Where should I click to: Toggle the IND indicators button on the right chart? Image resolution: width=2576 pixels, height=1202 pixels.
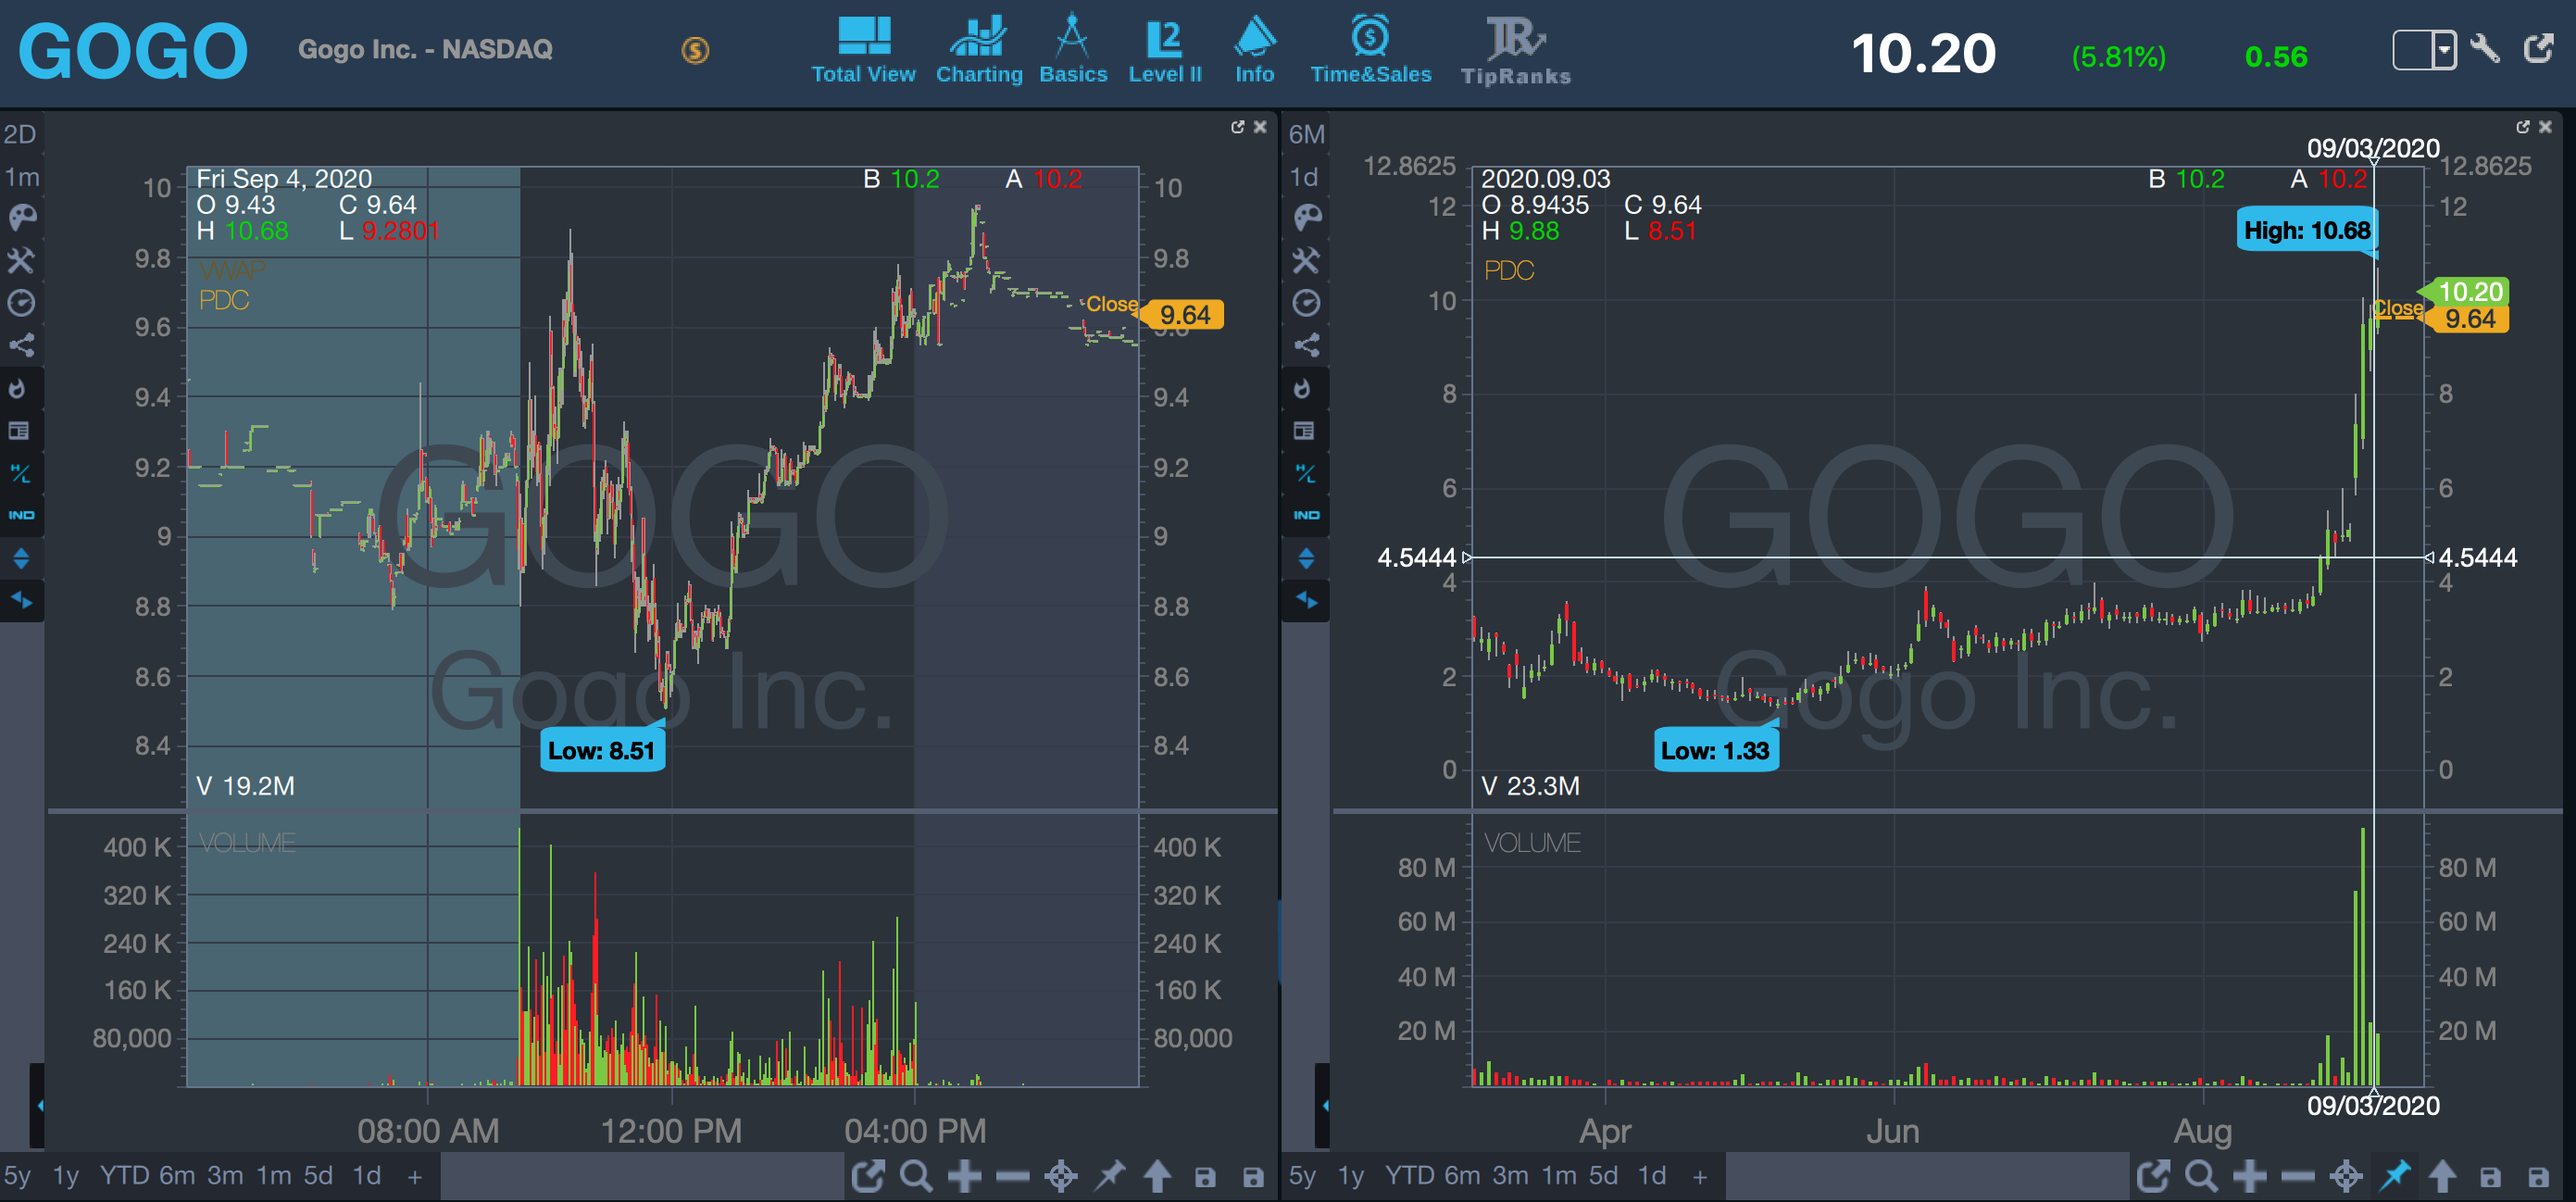(1306, 515)
